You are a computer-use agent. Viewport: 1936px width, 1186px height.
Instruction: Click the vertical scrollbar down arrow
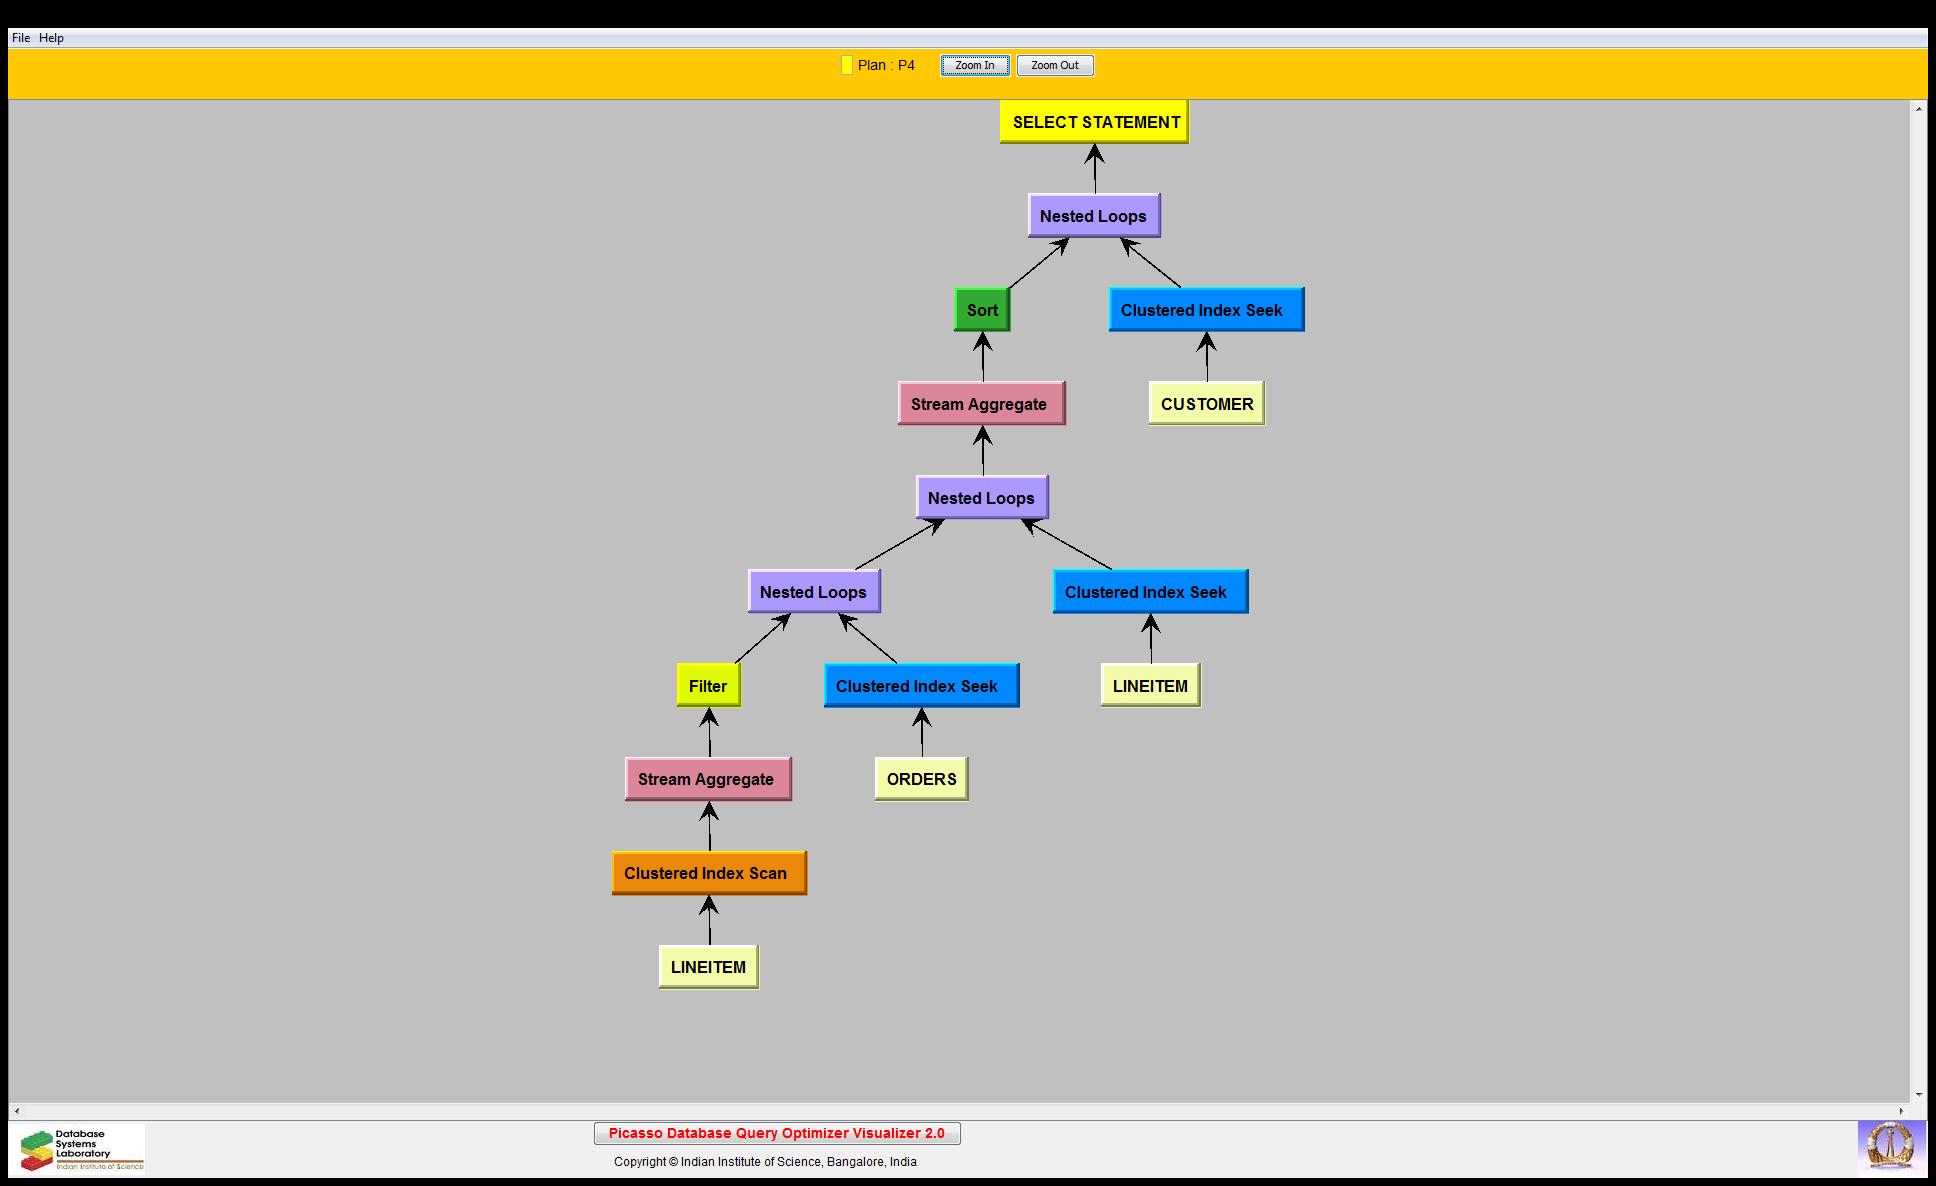(1918, 1095)
